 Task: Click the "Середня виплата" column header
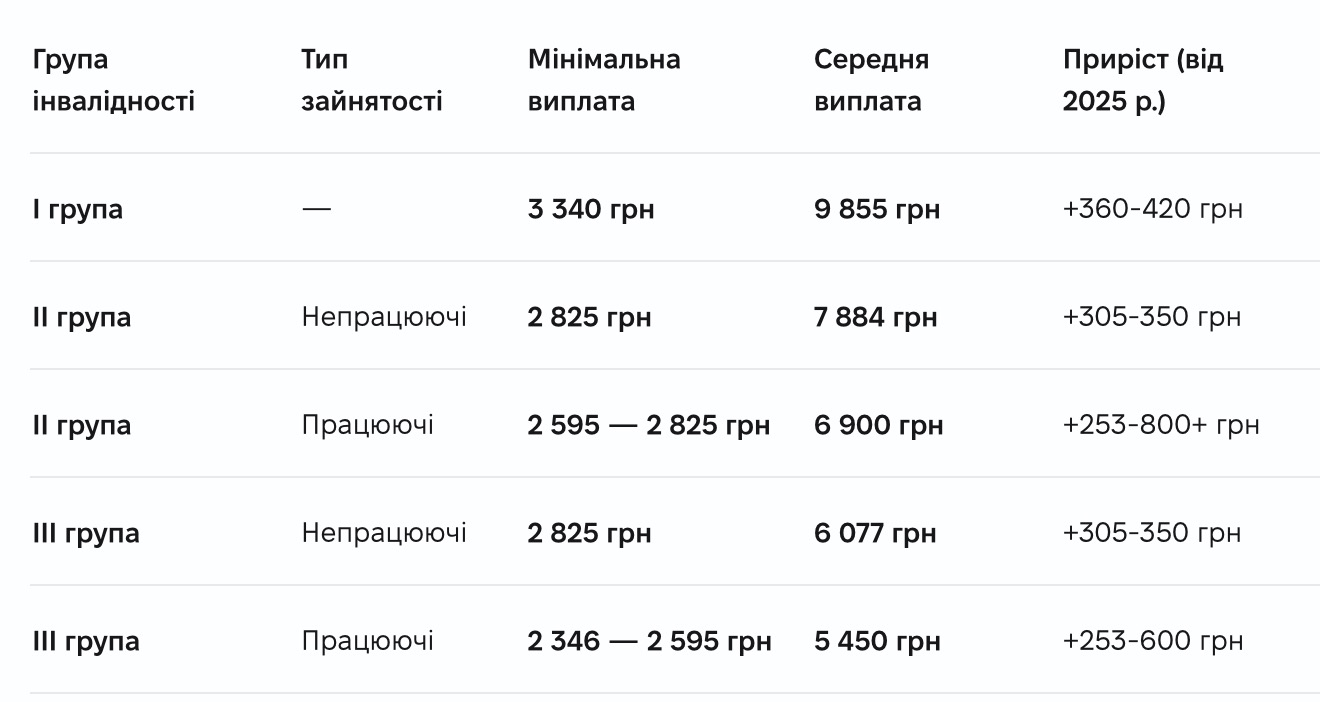871,80
